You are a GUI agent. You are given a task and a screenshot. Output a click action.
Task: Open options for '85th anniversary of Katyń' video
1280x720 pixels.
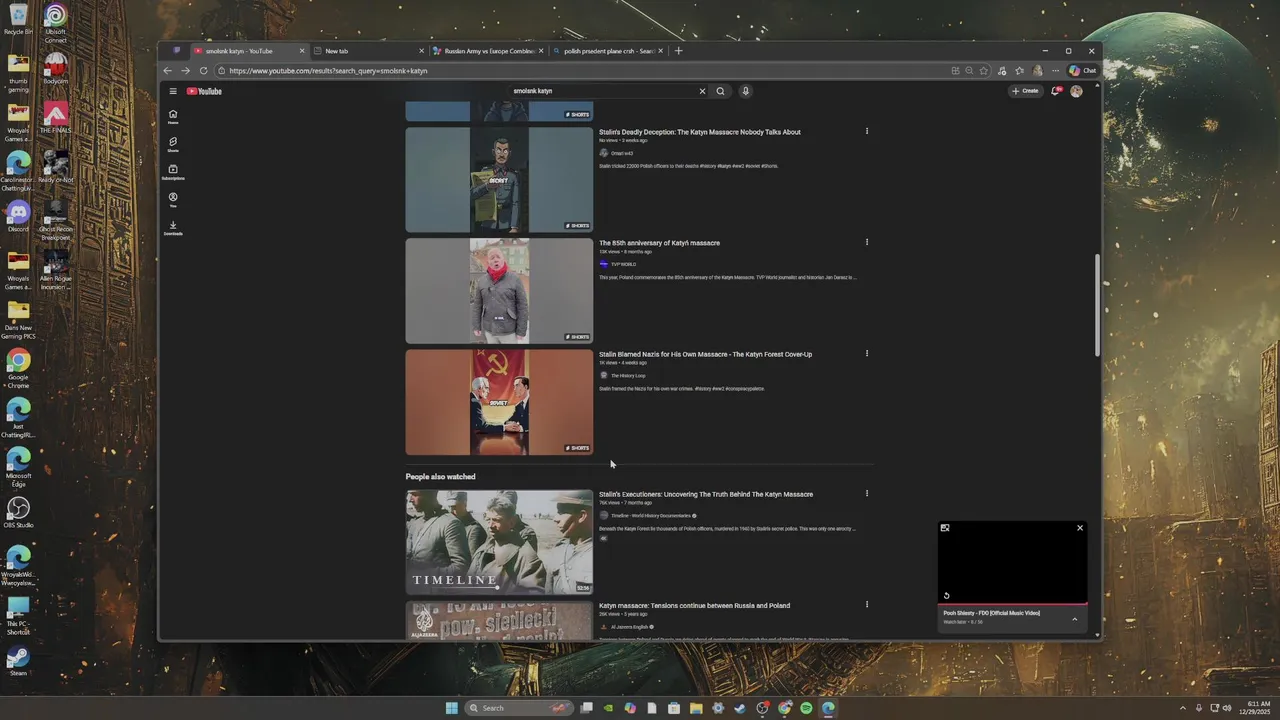coord(866,242)
